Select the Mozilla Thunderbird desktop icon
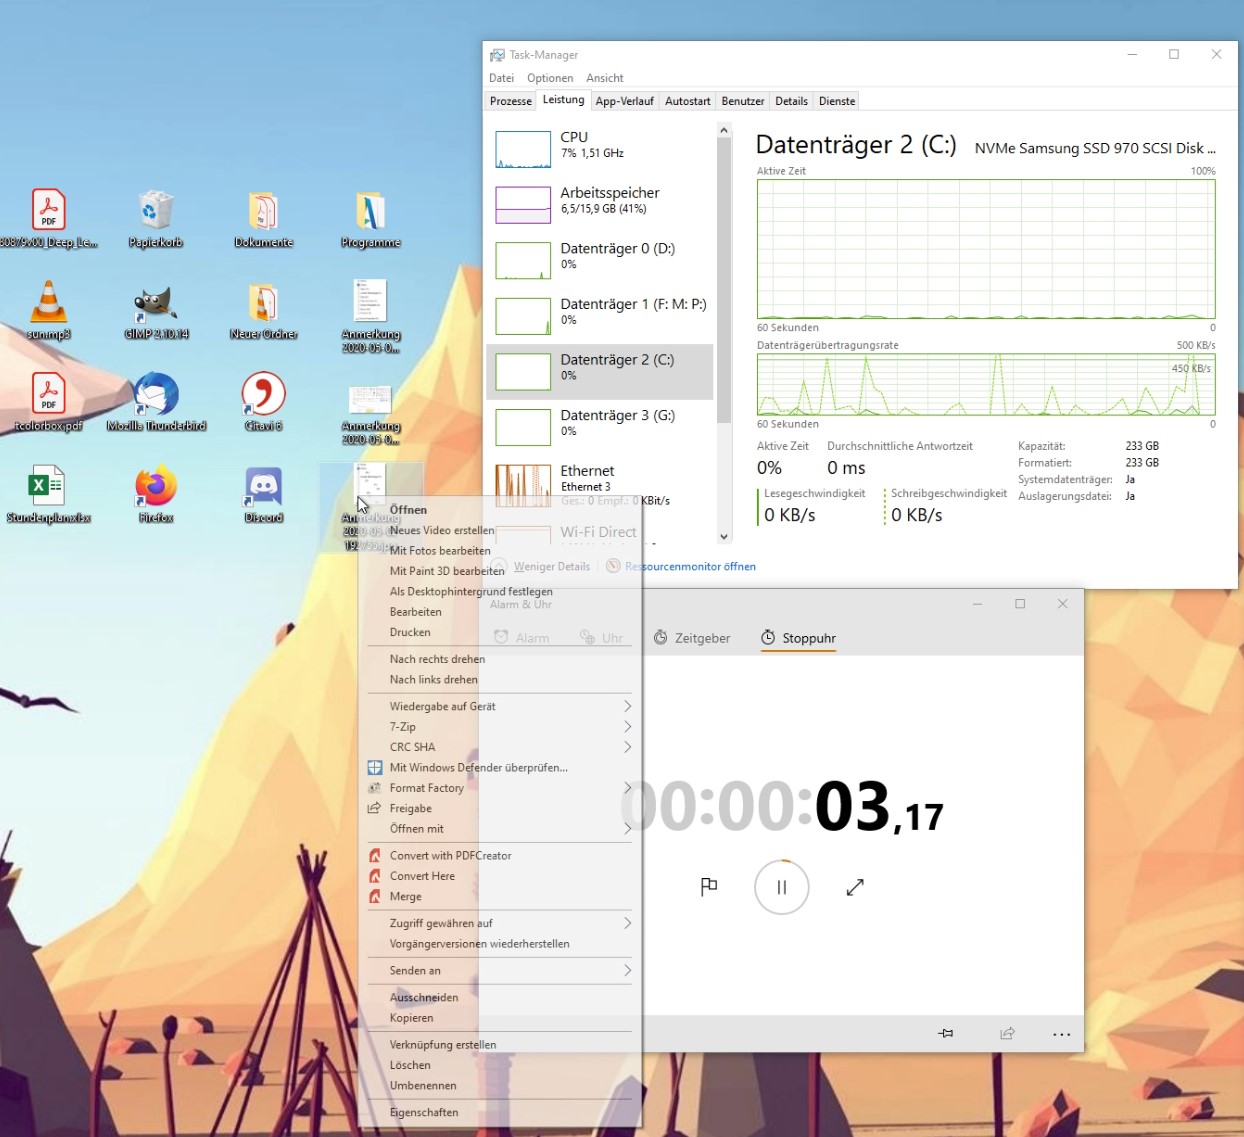The width and height of the screenshot is (1244, 1137). pyautogui.click(x=156, y=402)
